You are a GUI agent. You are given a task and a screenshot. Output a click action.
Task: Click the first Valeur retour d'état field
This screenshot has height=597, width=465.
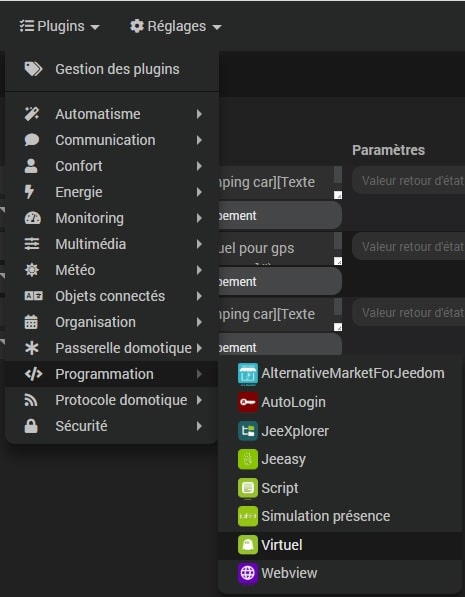pyautogui.click(x=409, y=180)
